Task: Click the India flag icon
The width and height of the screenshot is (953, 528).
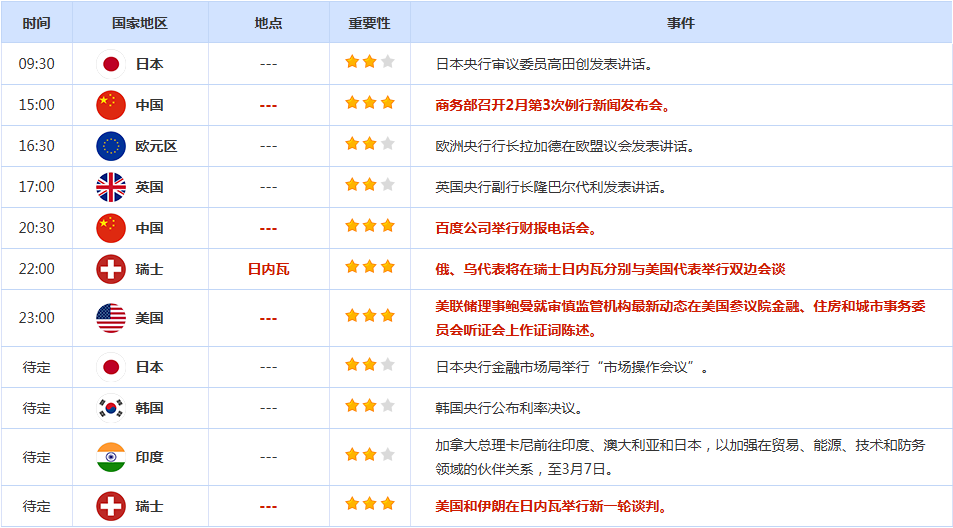Action: tap(111, 457)
